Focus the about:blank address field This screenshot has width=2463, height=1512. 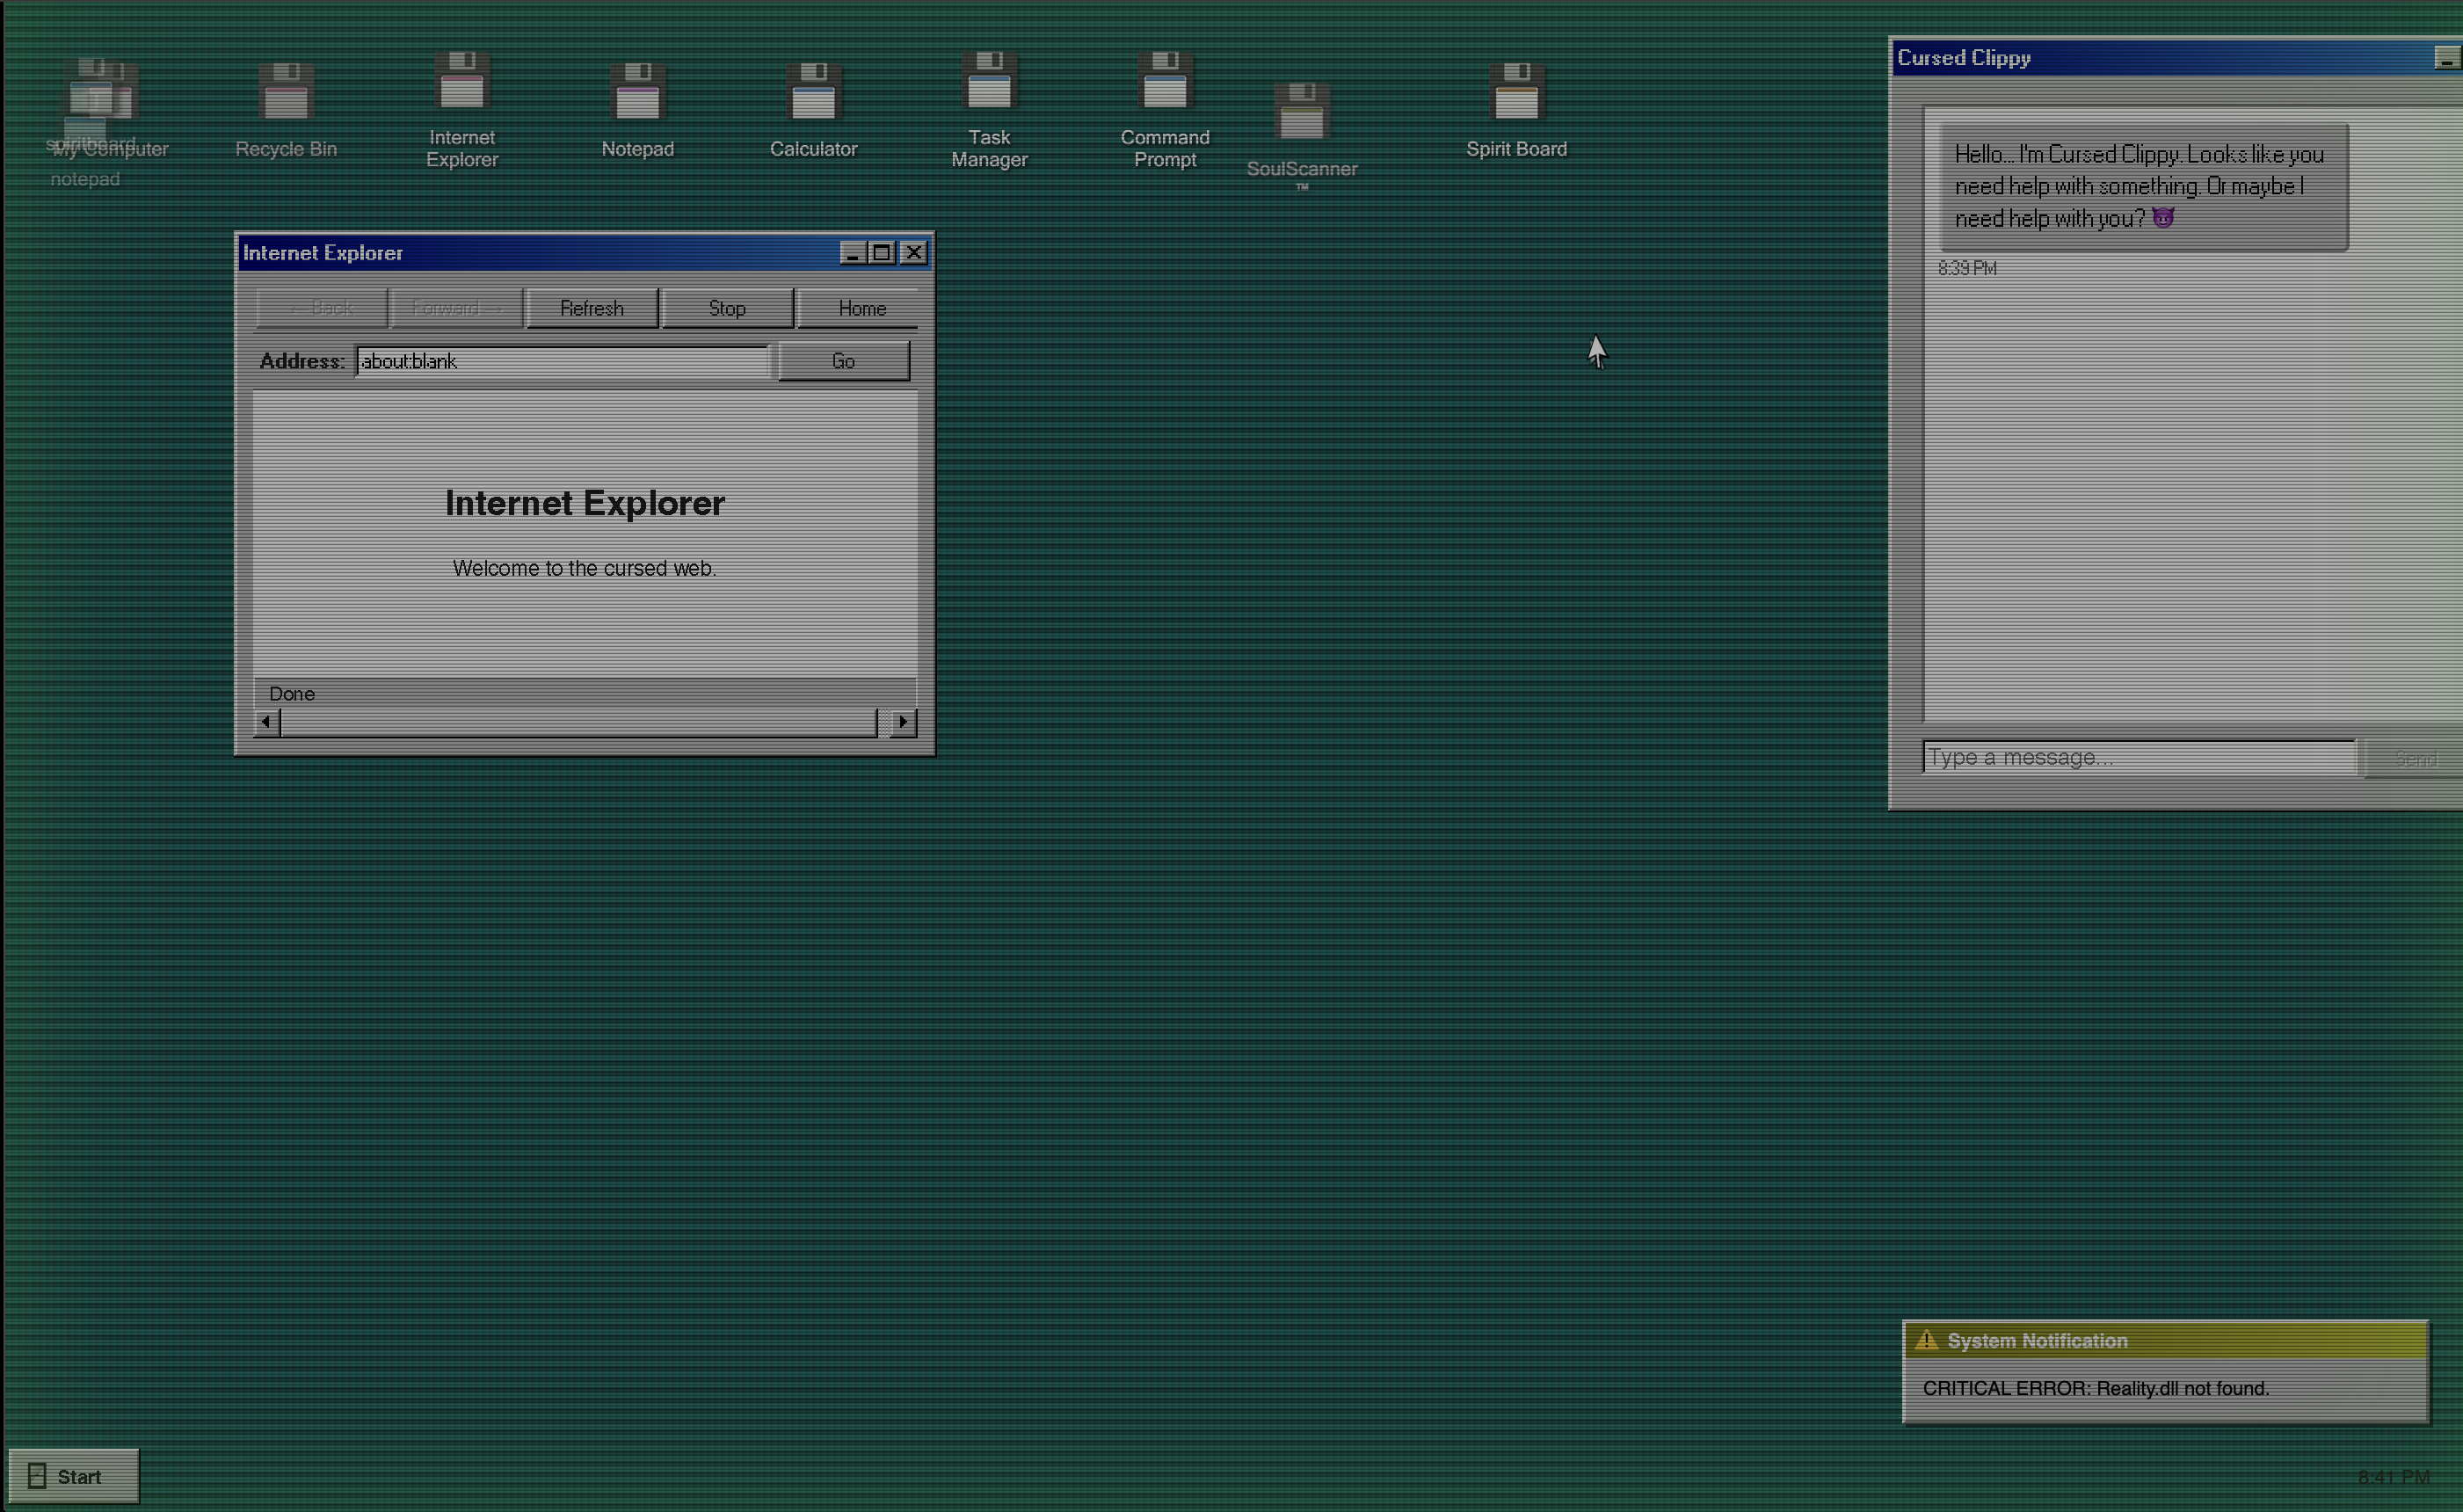(562, 362)
